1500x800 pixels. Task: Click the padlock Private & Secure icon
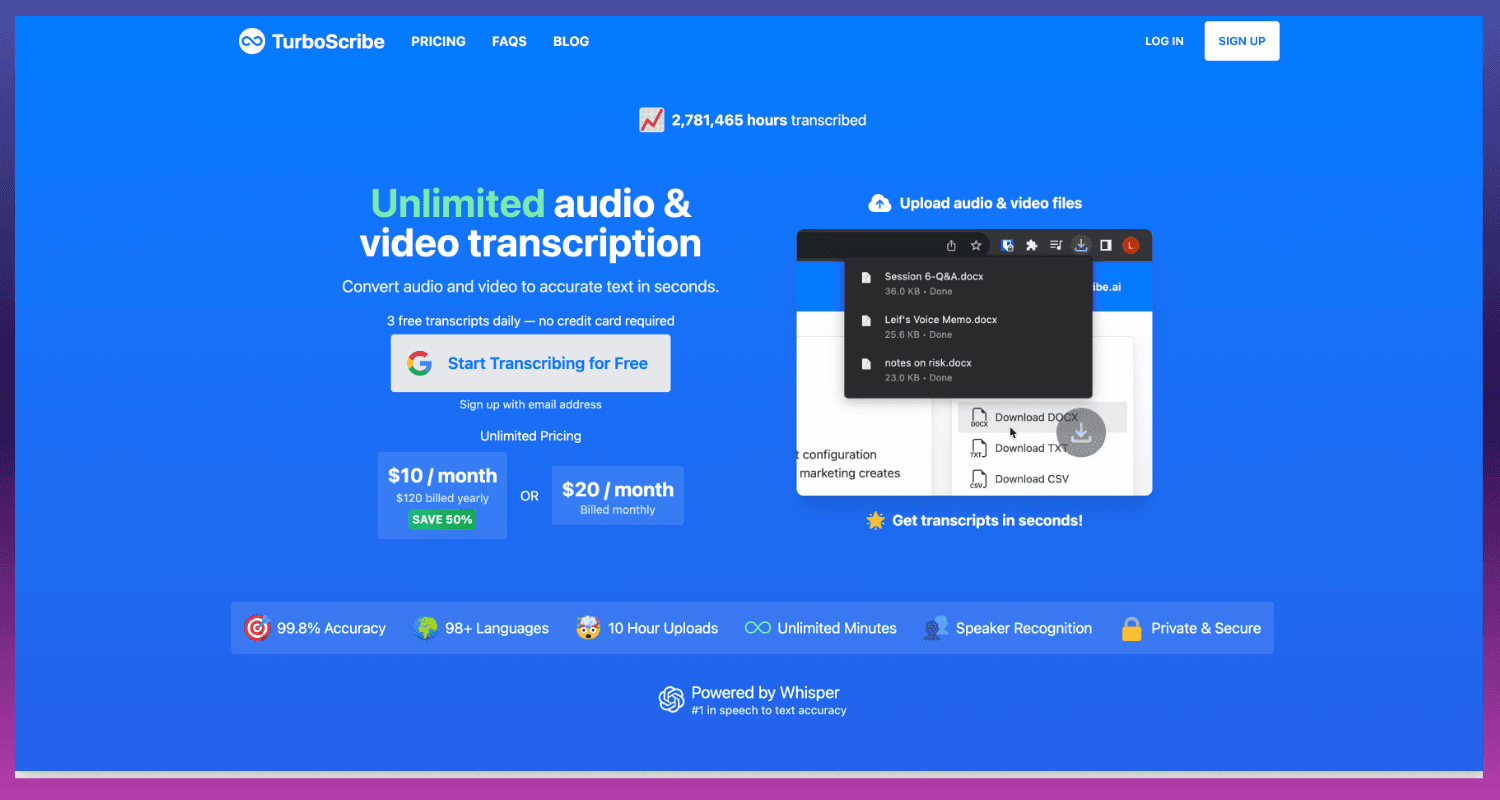point(1131,628)
